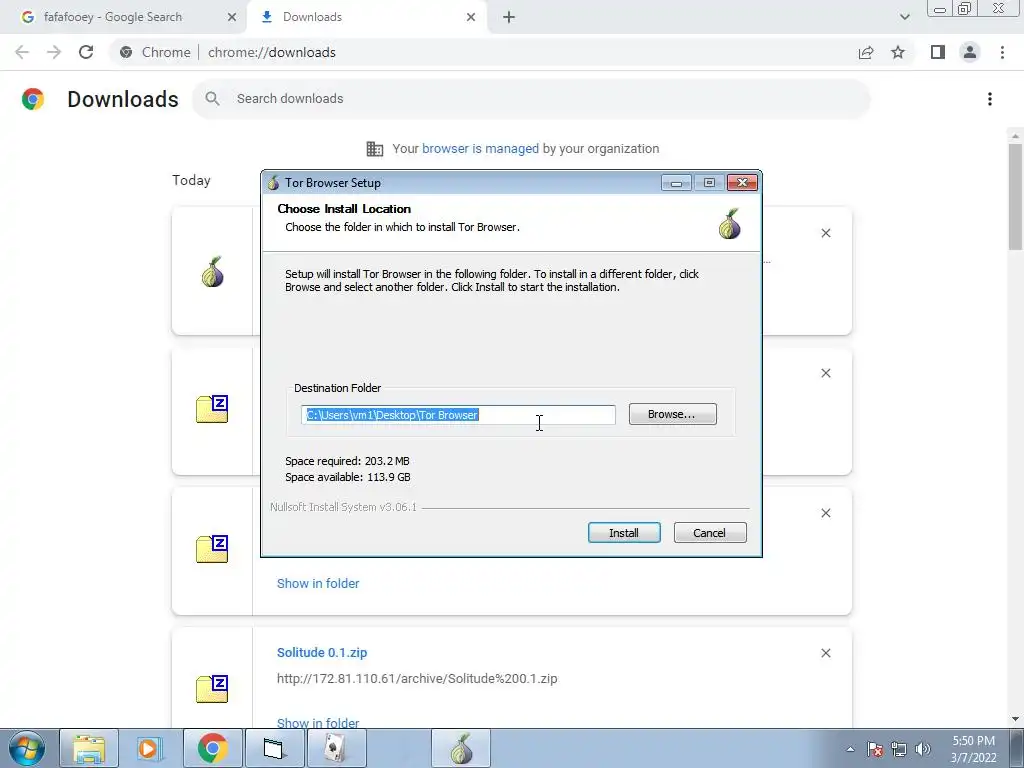Open Browse... for destination folder
Image resolution: width=1024 pixels, height=768 pixels.
point(672,414)
